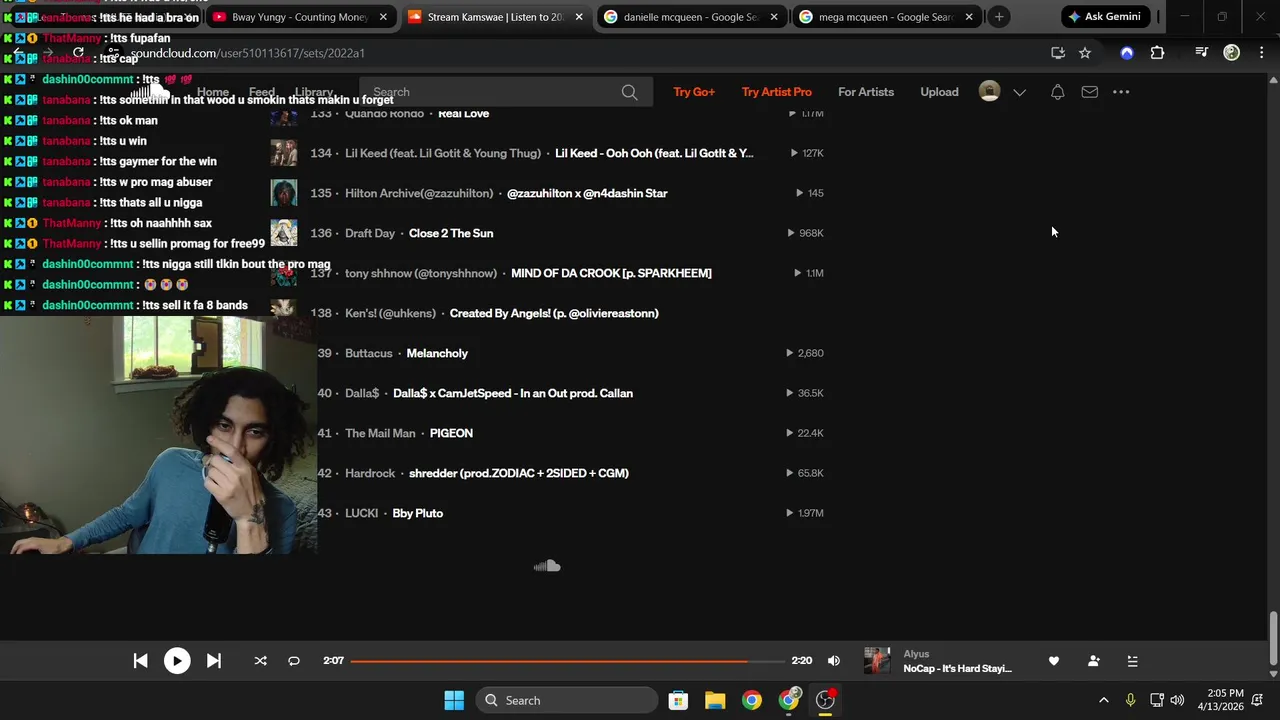Close the mega mcqueen tab
This screenshot has width=1280, height=720.
(969, 17)
